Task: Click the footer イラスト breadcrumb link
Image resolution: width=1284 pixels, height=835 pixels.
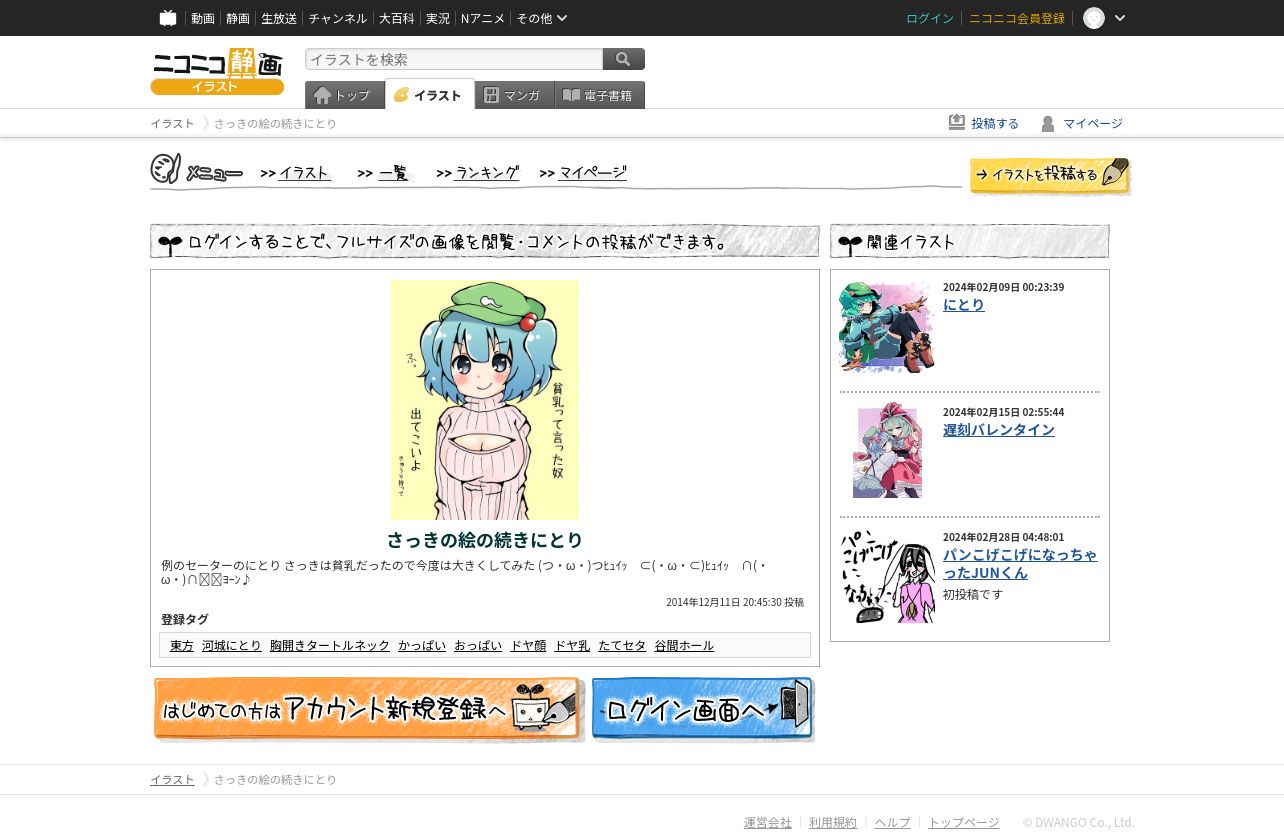Action: pos(172,779)
